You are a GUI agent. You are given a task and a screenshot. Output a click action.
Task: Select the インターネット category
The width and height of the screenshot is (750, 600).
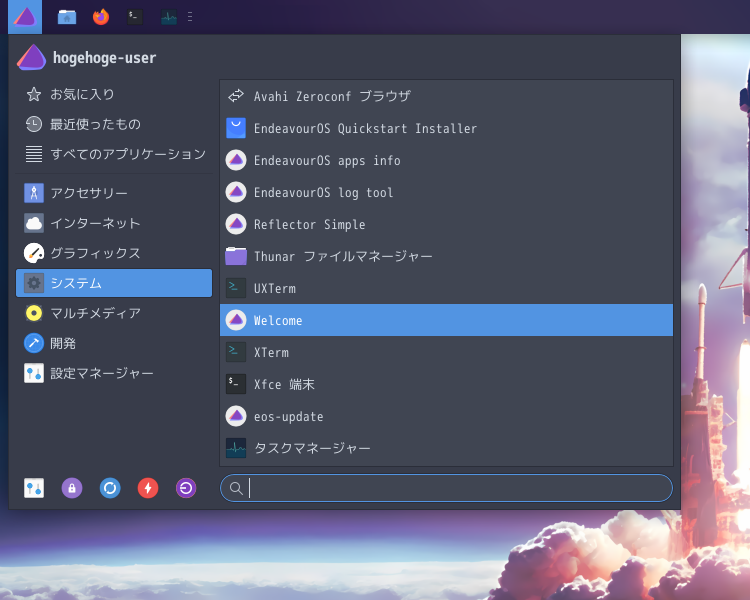tap(114, 223)
